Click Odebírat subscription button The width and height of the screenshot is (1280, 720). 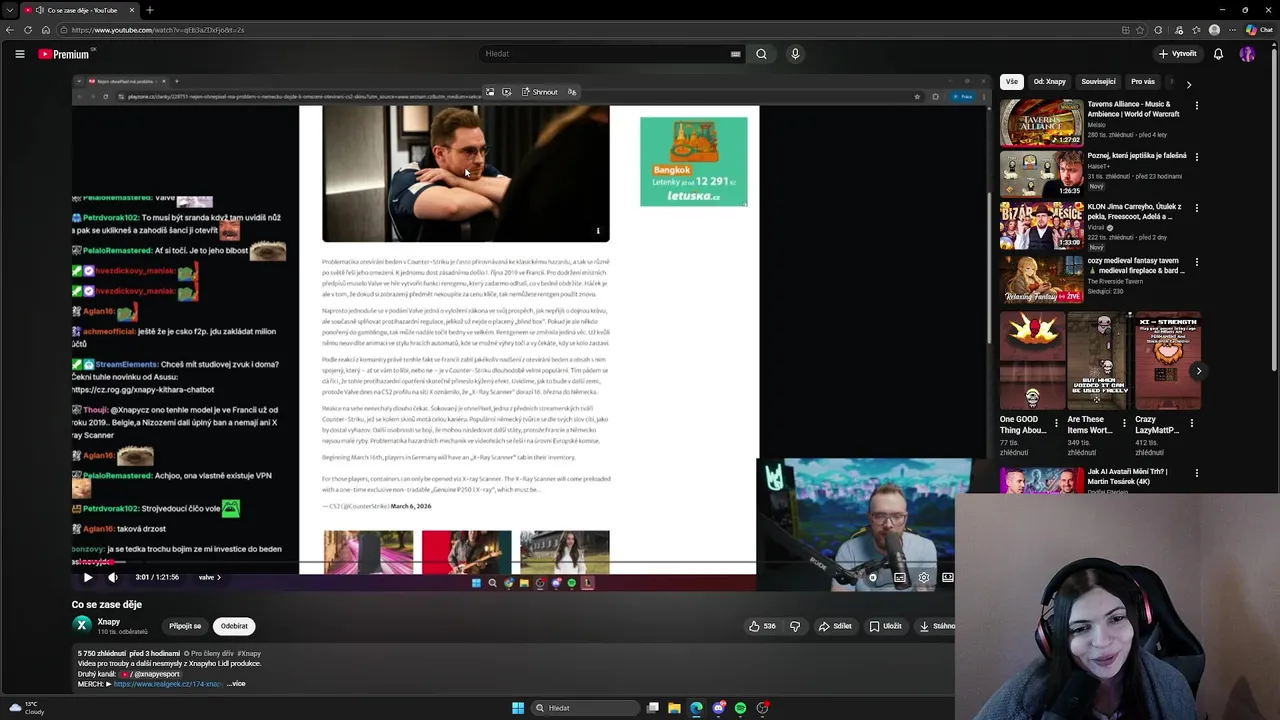tap(234, 626)
